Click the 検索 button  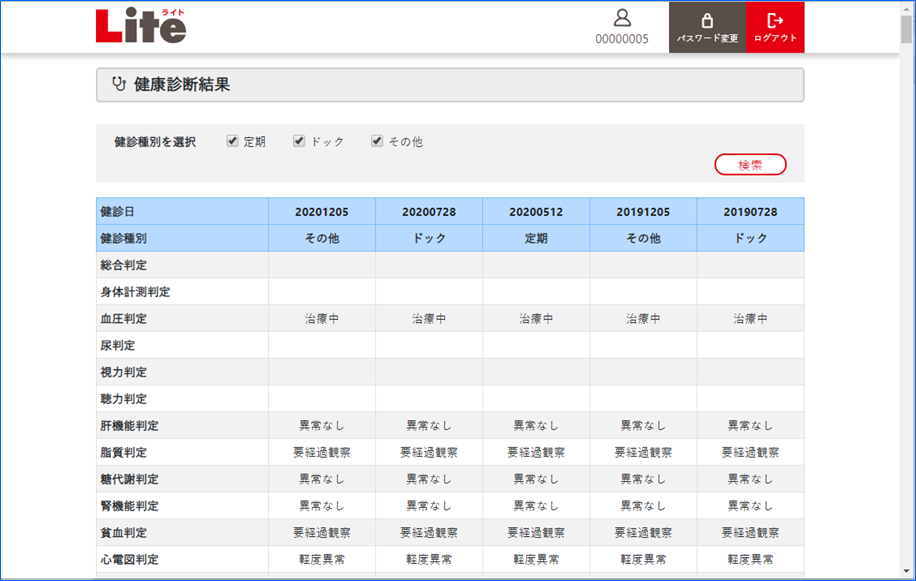(x=750, y=165)
